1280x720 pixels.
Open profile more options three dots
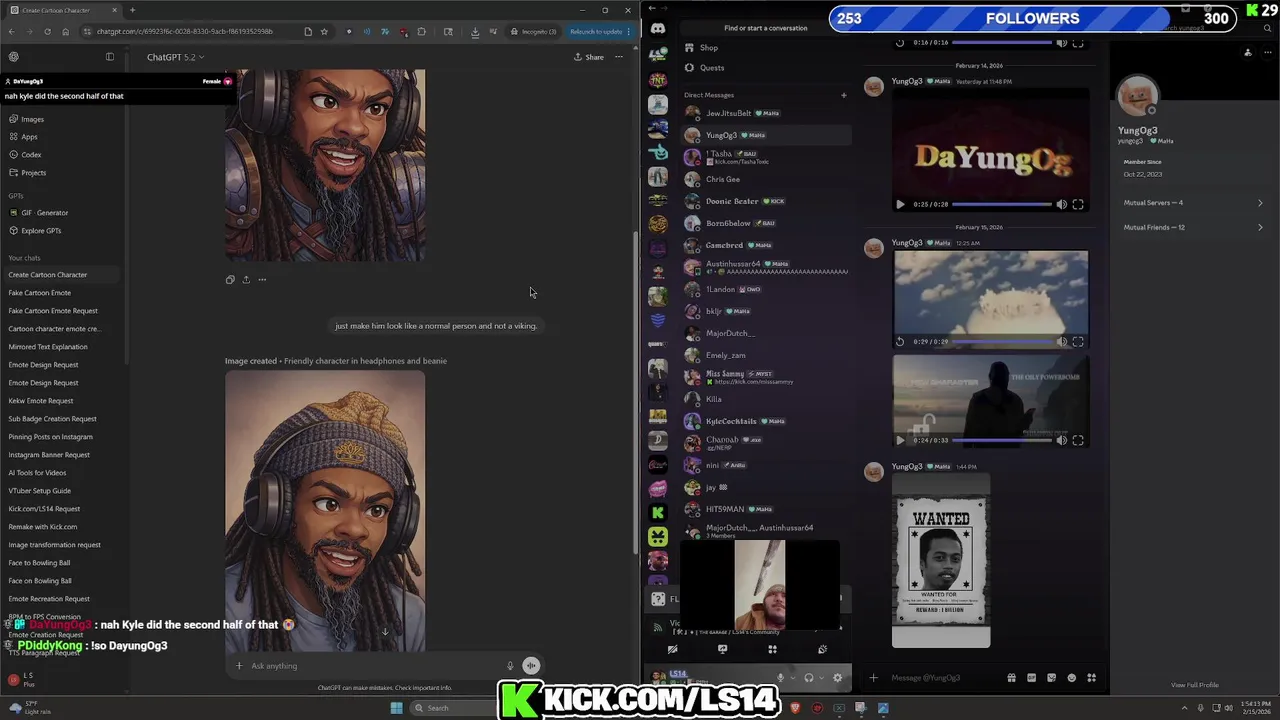point(1268,52)
